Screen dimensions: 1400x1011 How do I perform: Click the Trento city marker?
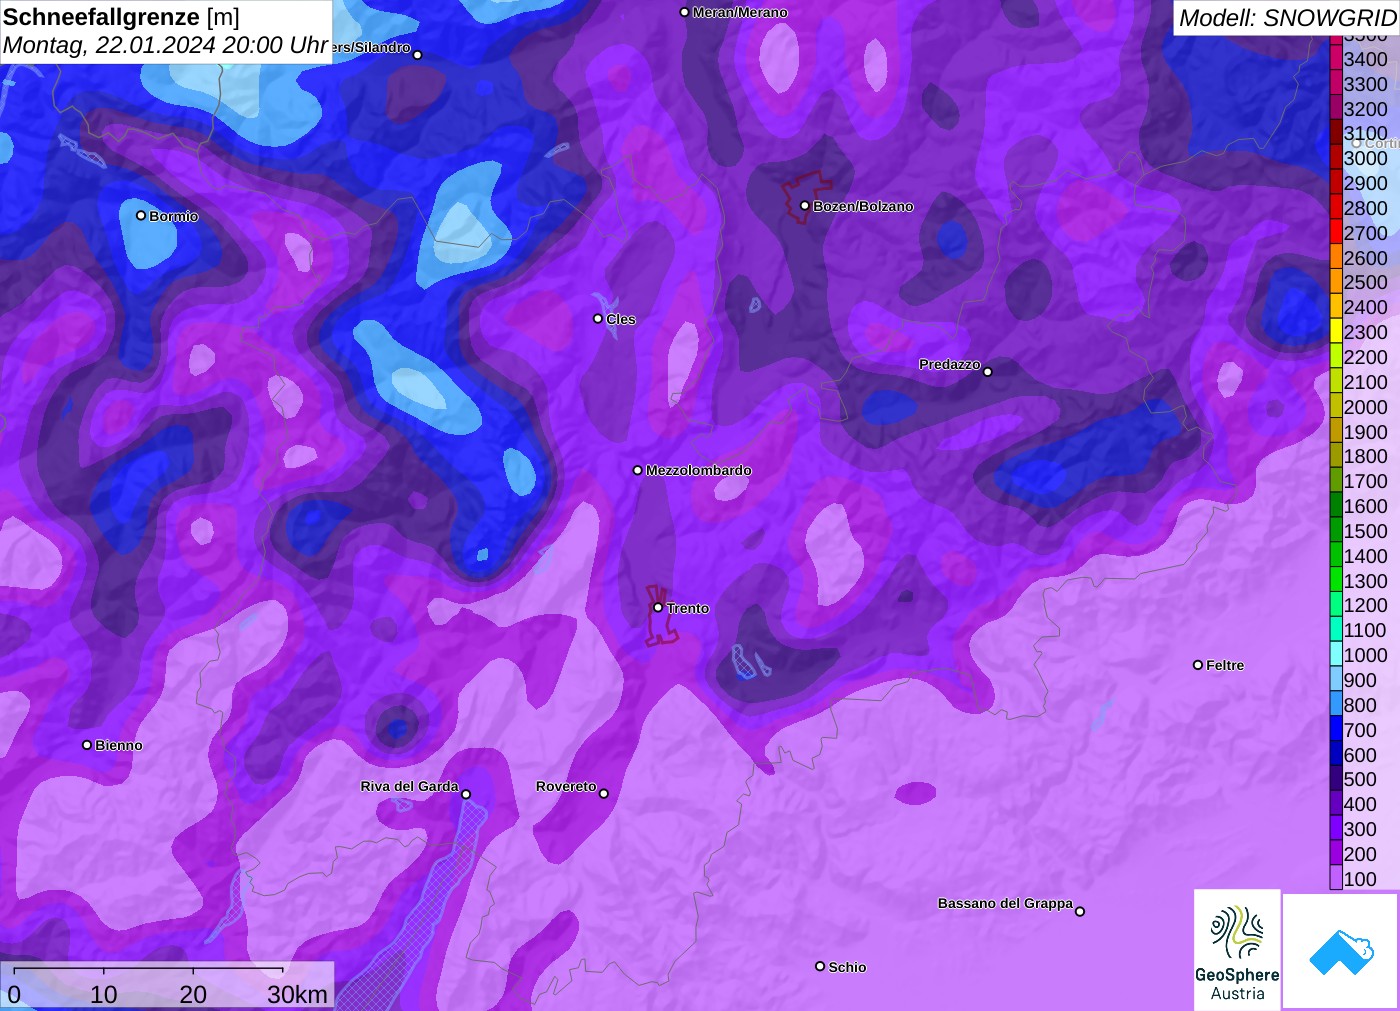pos(658,607)
